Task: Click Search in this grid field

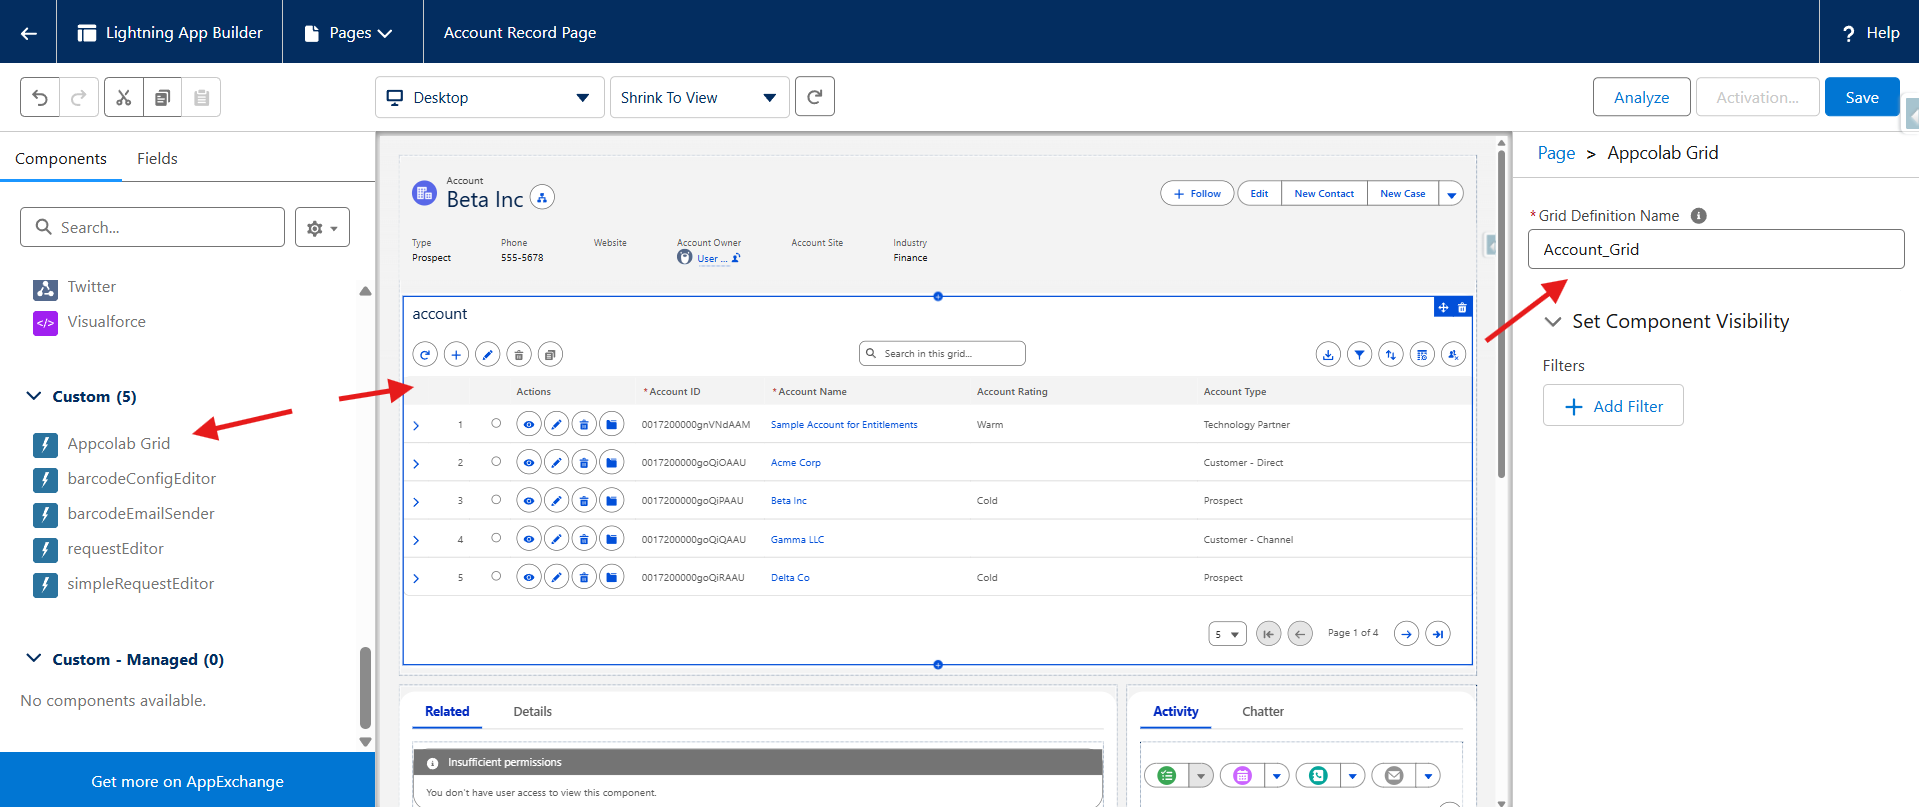Action: coord(942,354)
